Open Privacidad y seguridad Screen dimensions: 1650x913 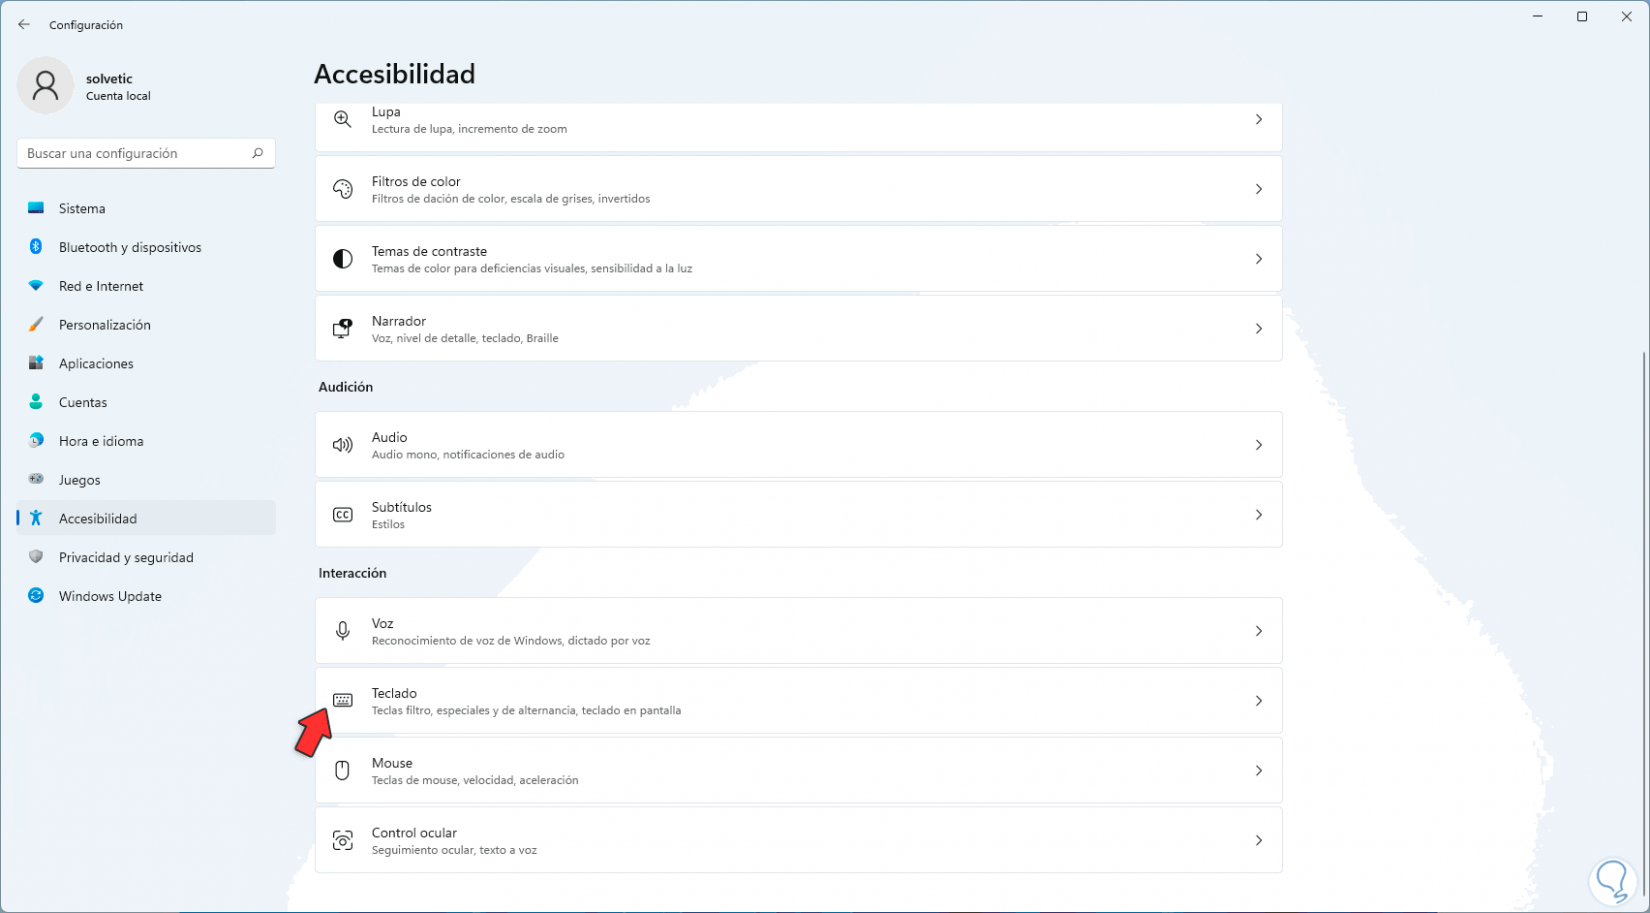click(146, 557)
